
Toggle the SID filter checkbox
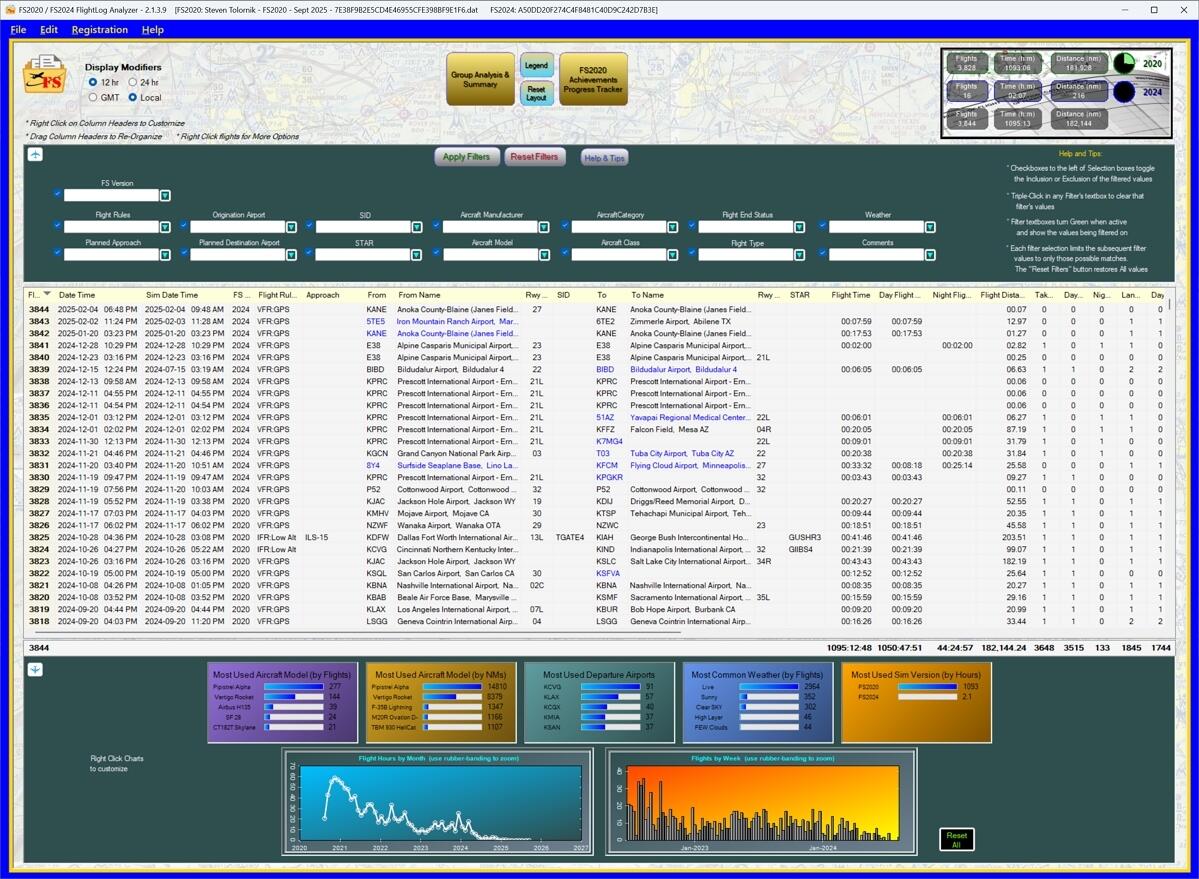coord(309,225)
